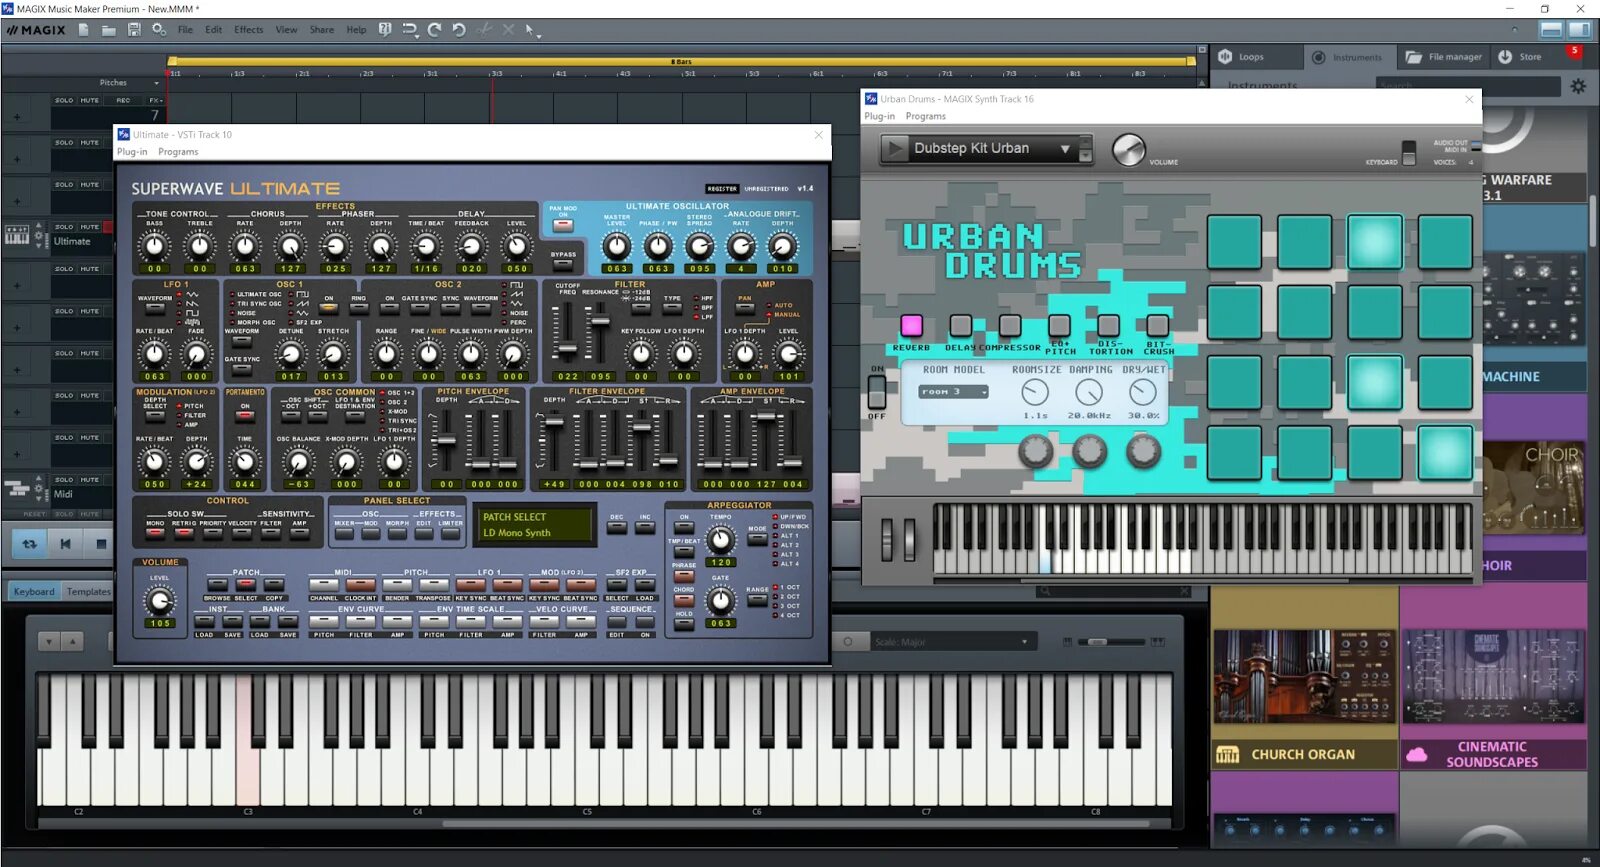Adjust the Superwave volume Level knob
This screenshot has height=867, width=1600.
point(159,601)
